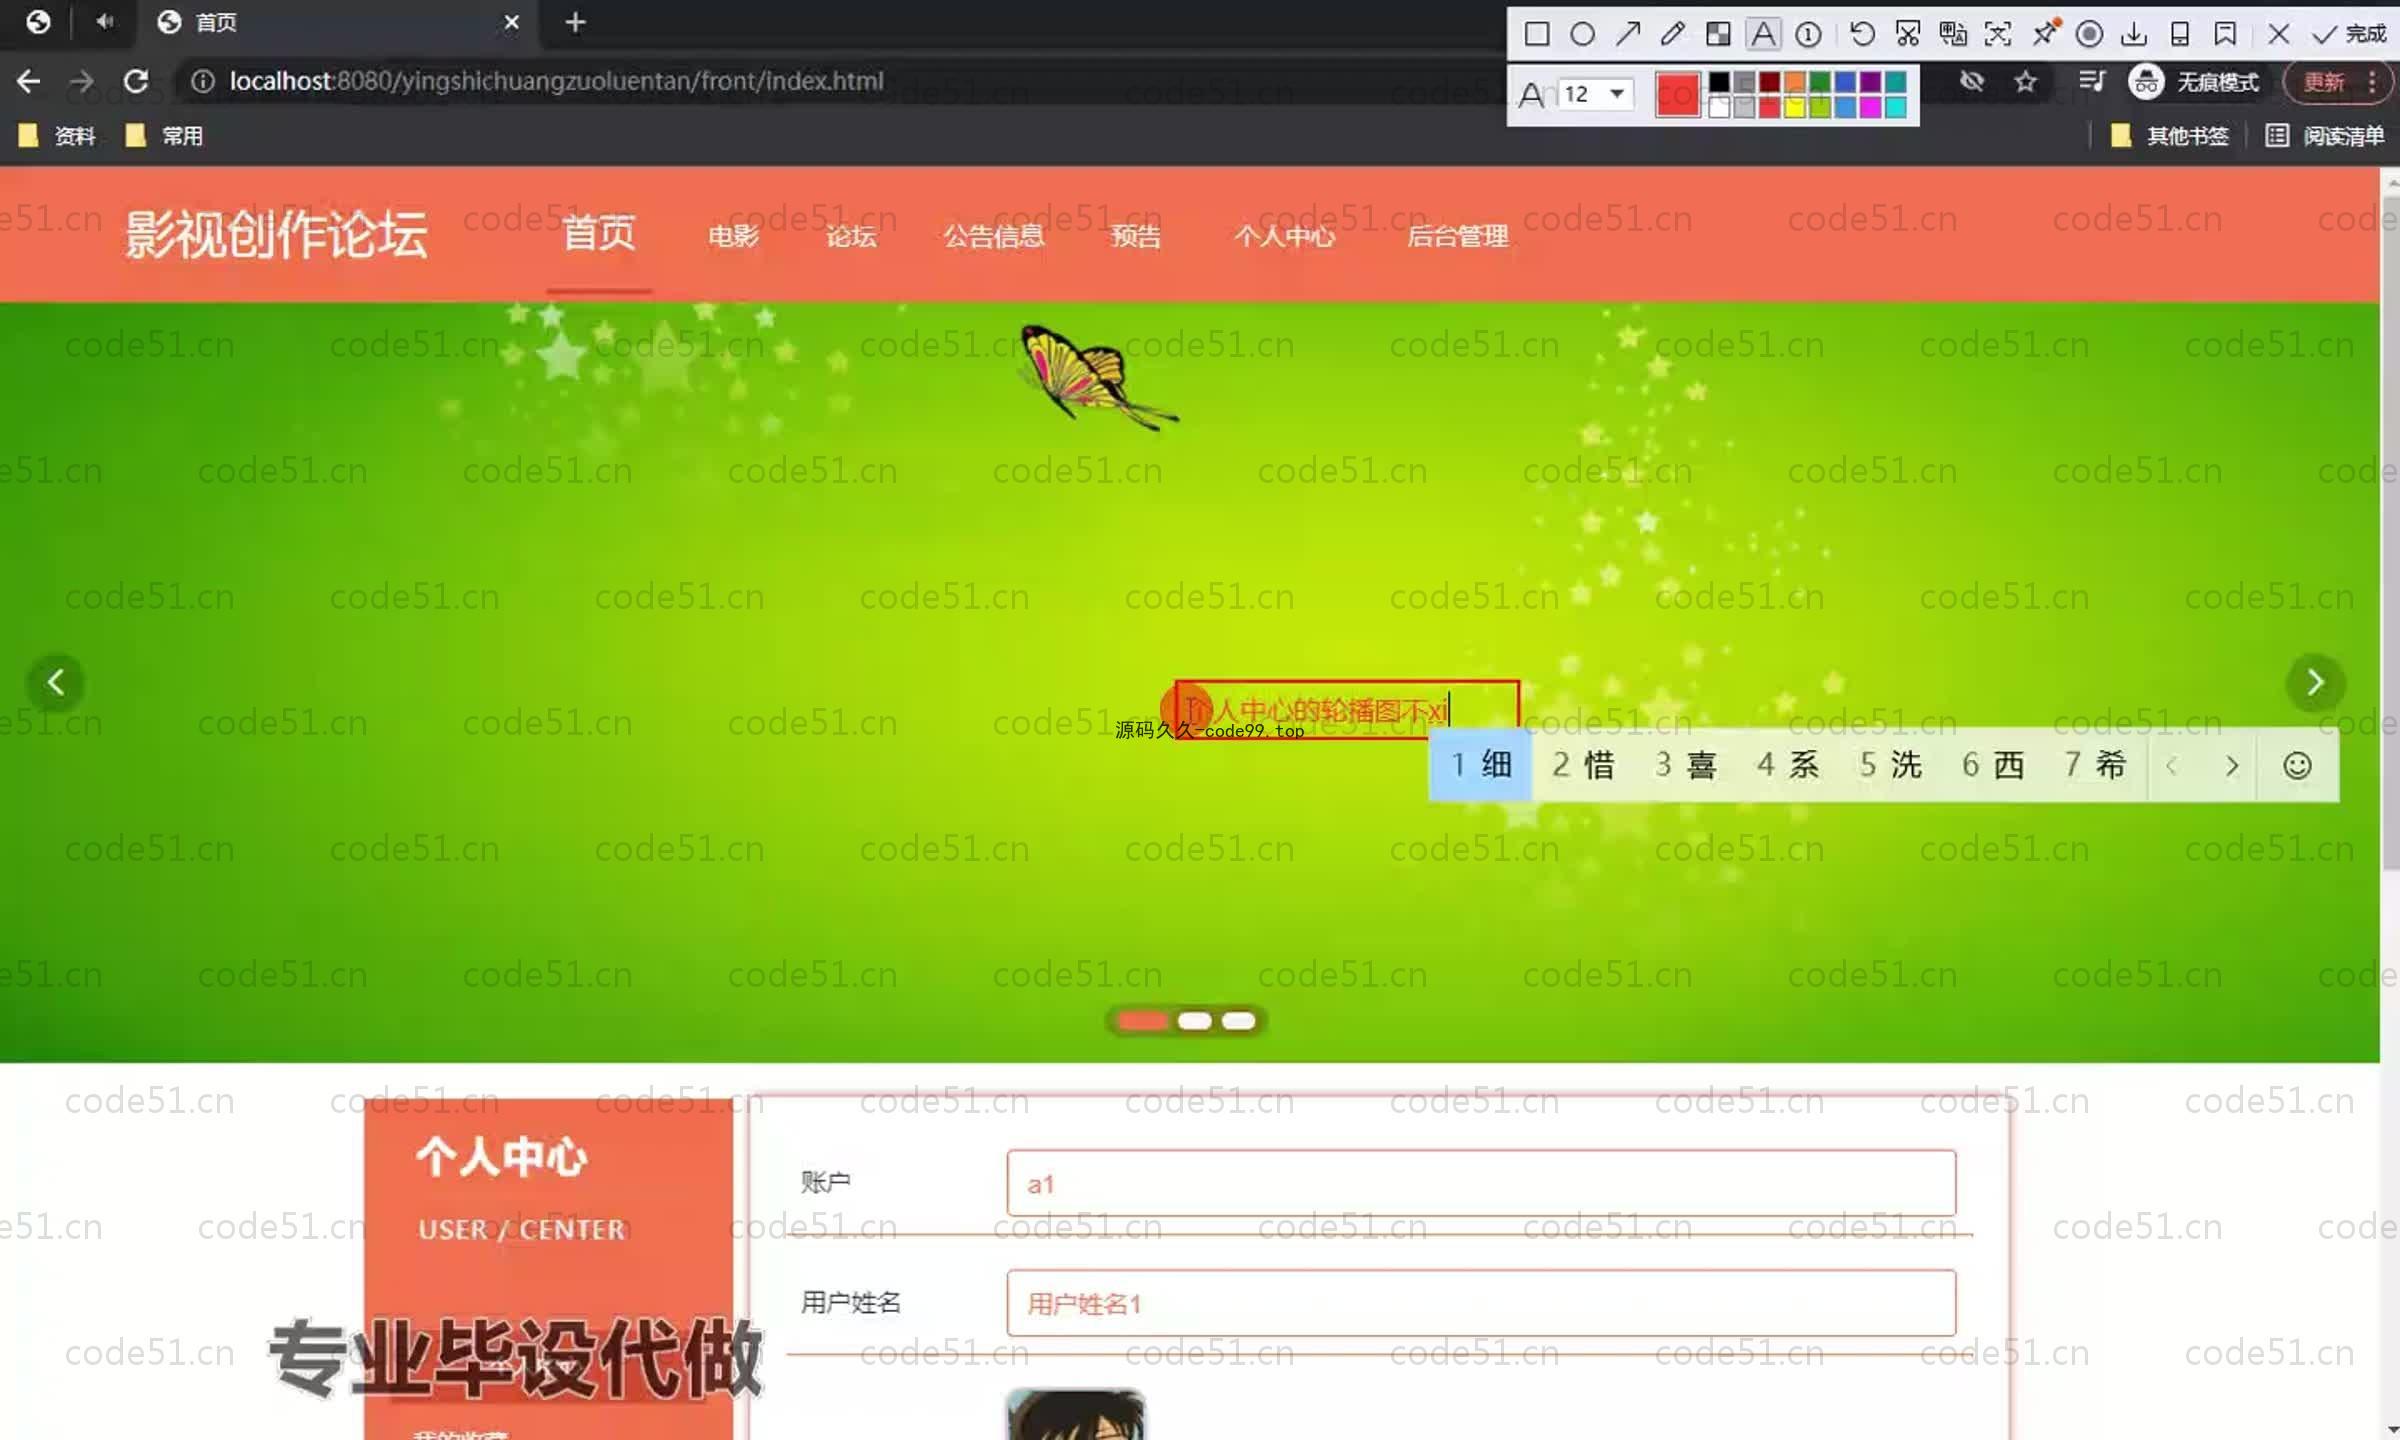Cancel screenshot with the X icon
The image size is (2400, 1440).
(2279, 35)
